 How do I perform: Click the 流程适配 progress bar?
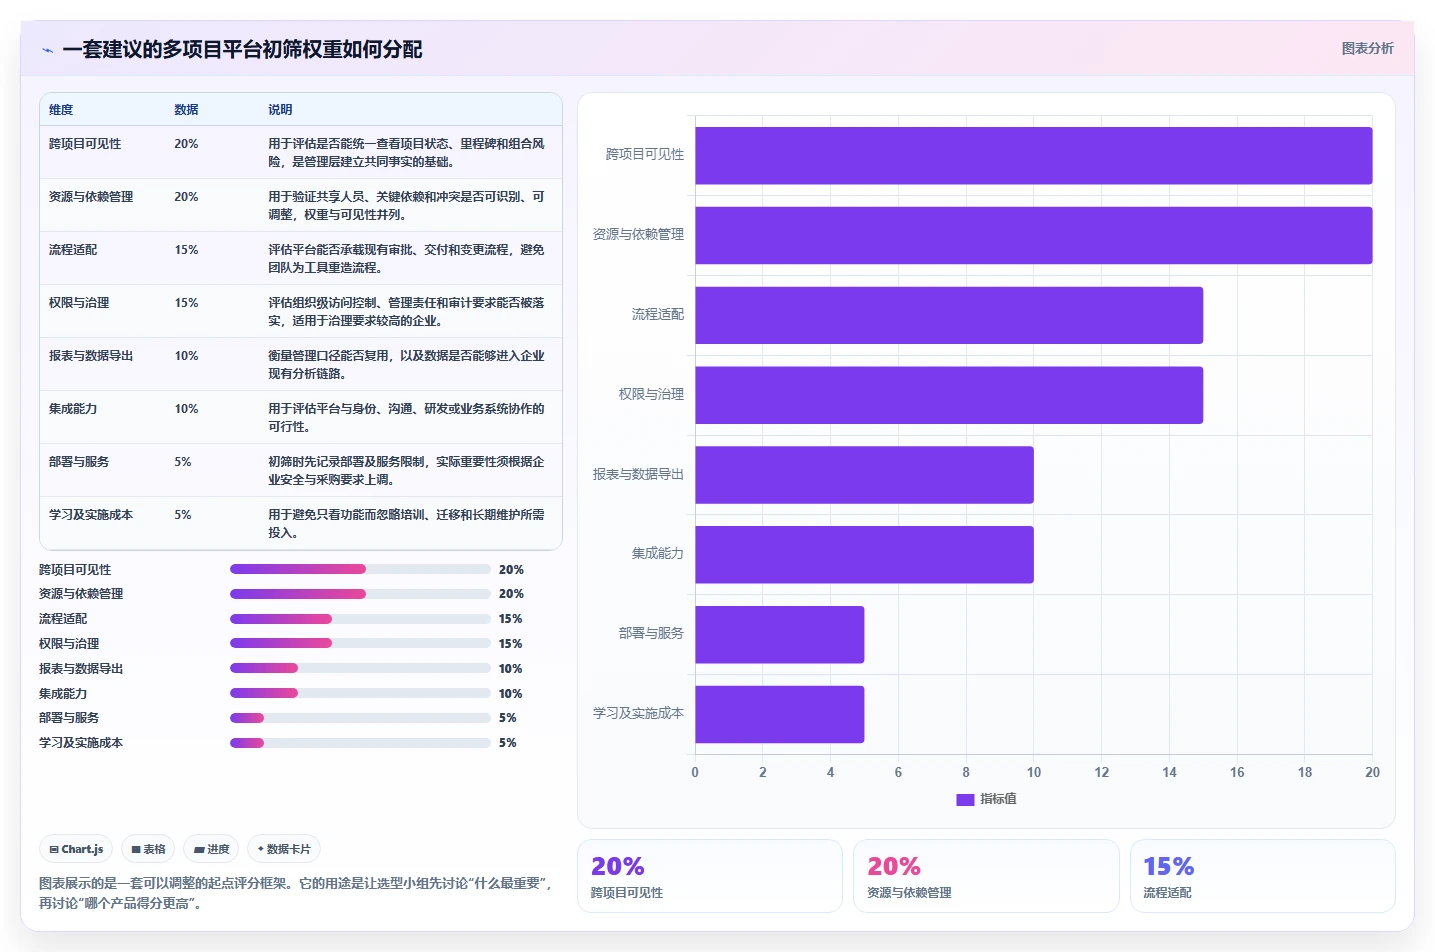[360, 619]
